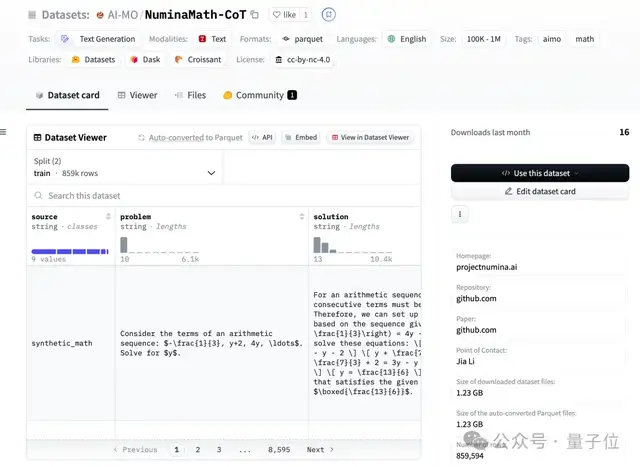Open the Files tab
The image size is (640, 467).
[189, 95]
